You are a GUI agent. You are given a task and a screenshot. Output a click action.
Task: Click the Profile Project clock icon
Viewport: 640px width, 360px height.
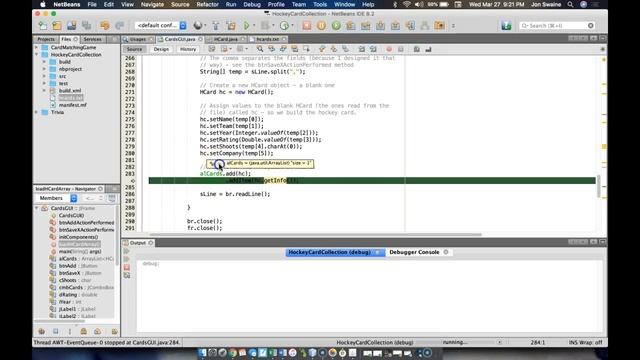[x=284, y=26]
